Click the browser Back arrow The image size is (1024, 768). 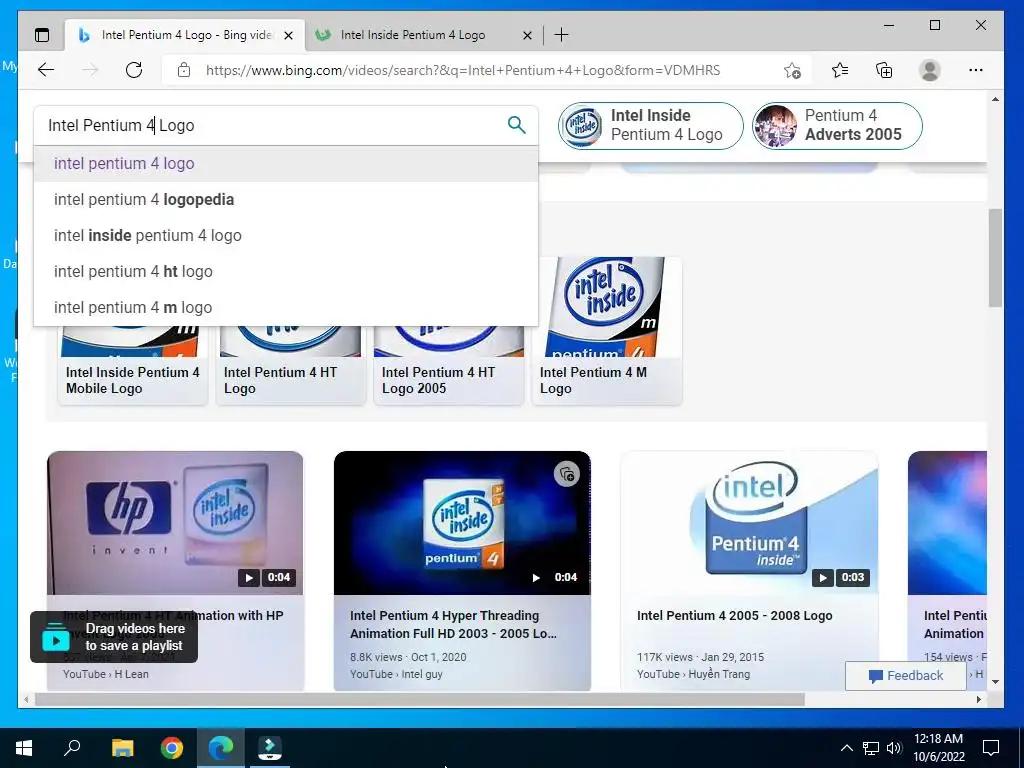coord(46,70)
